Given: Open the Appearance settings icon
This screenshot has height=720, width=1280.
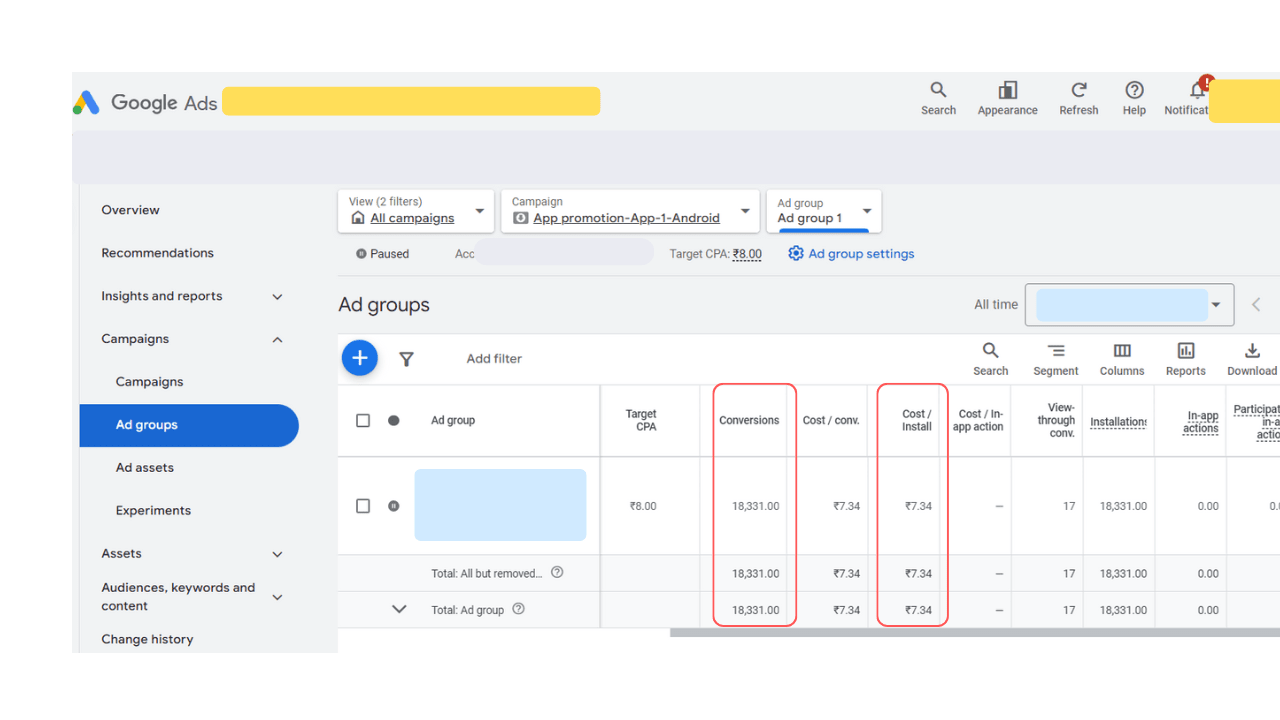Looking at the screenshot, I should [x=1007, y=91].
